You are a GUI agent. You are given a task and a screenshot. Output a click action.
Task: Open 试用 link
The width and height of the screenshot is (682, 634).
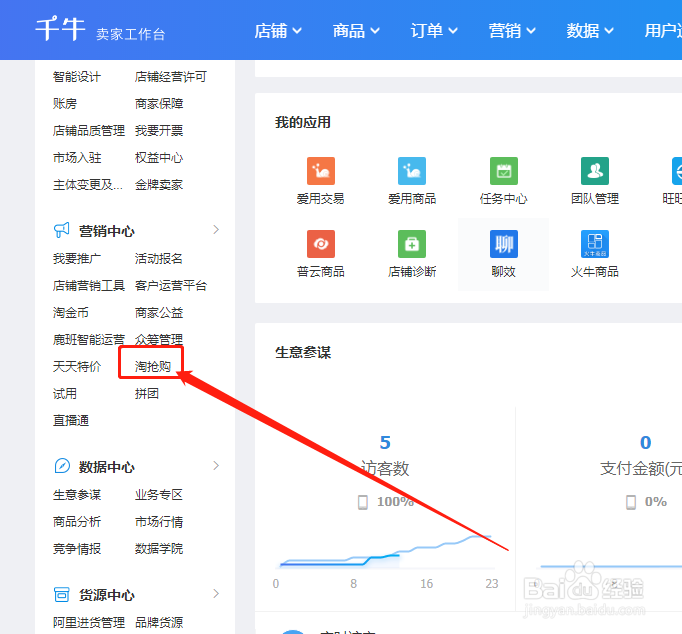coord(65,394)
